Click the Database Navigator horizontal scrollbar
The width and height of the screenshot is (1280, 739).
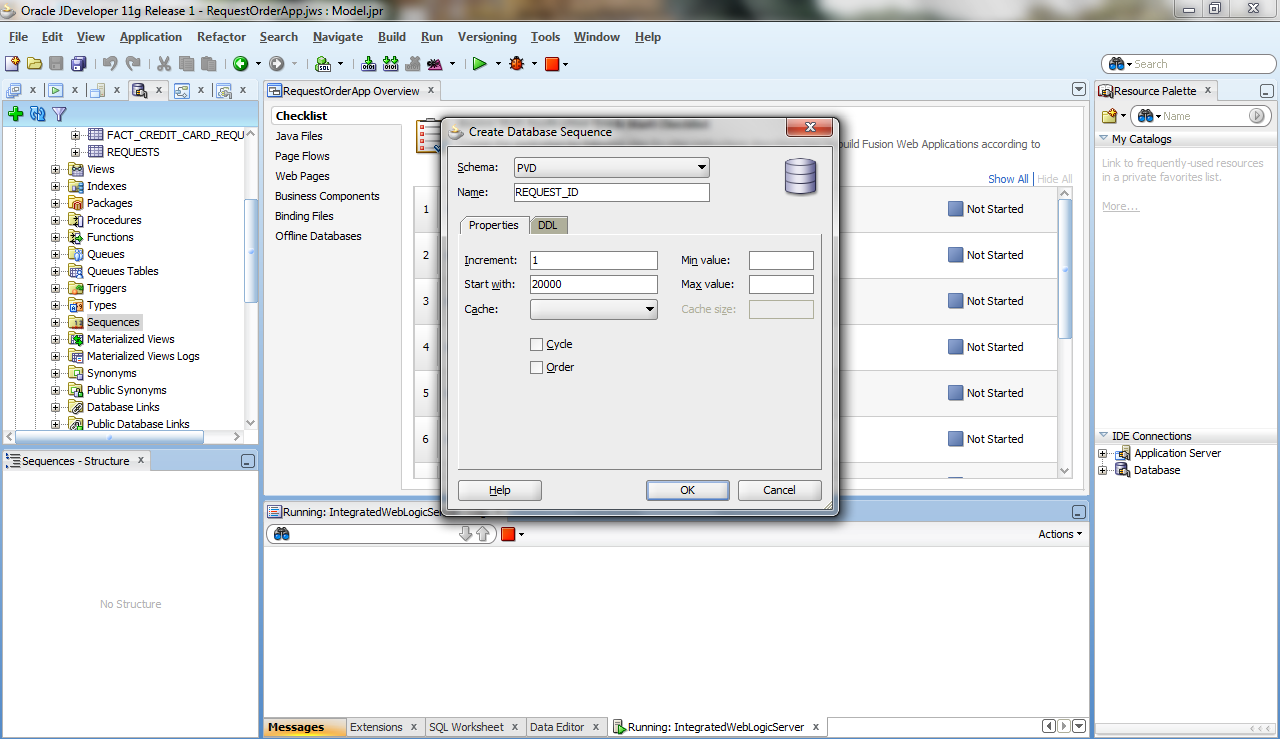point(110,437)
